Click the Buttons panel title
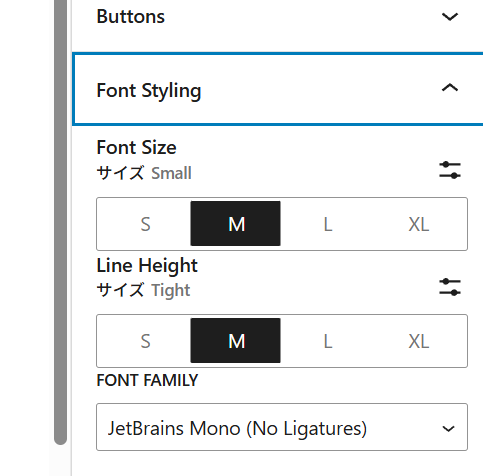Image resolution: width=483 pixels, height=476 pixels. tap(131, 16)
